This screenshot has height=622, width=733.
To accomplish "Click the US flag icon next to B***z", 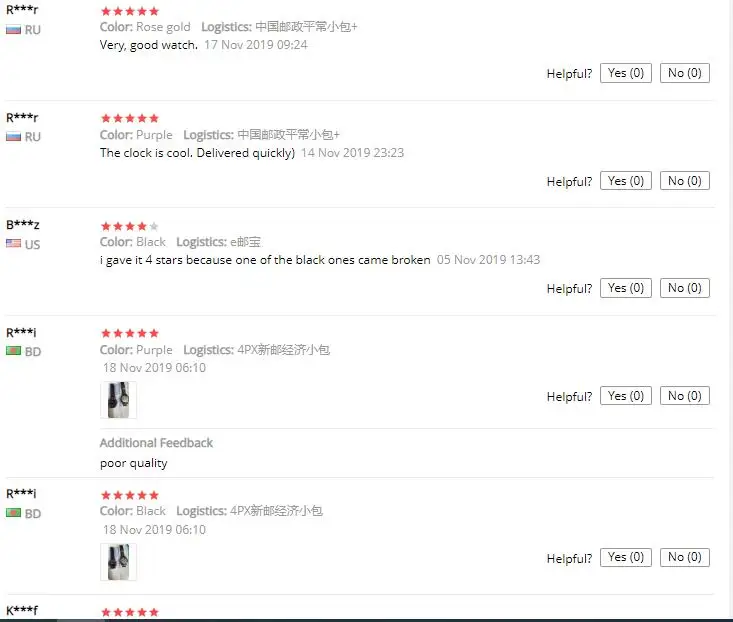I will (x=13, y=243).
